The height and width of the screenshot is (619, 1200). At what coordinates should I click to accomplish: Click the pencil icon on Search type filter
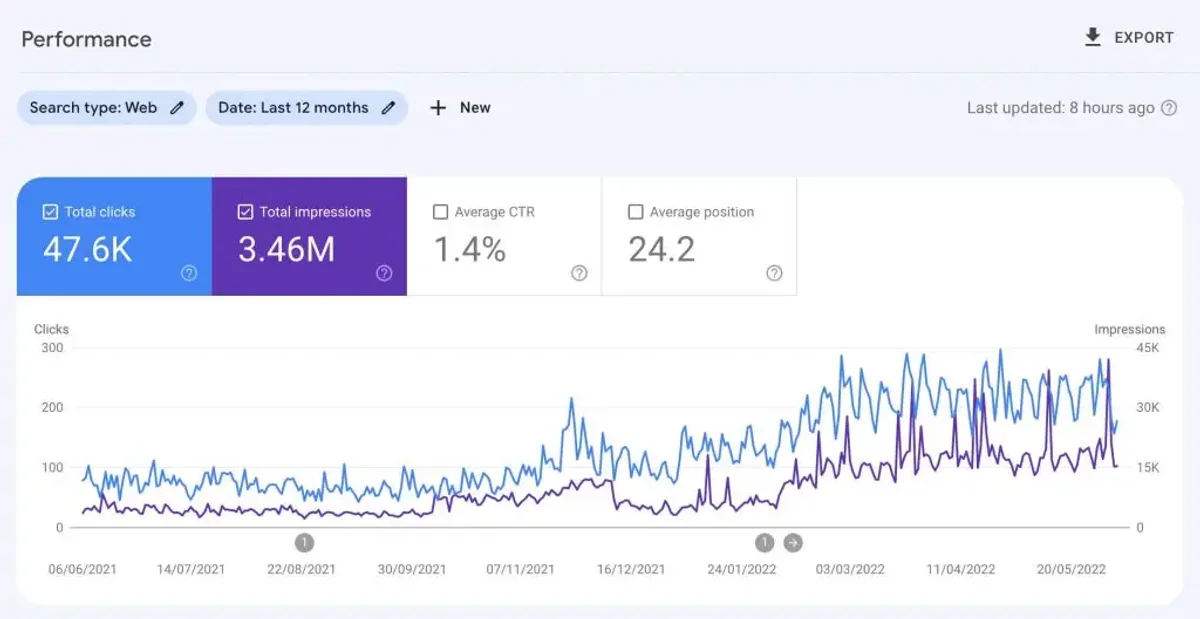178,107
